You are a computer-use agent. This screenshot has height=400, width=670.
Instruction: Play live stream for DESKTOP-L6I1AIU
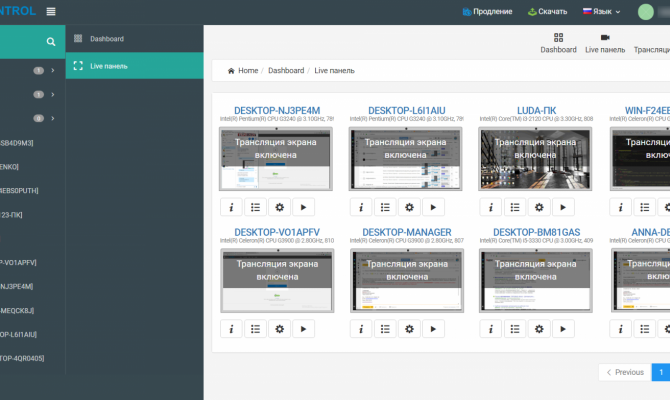[x=433, y=207]
